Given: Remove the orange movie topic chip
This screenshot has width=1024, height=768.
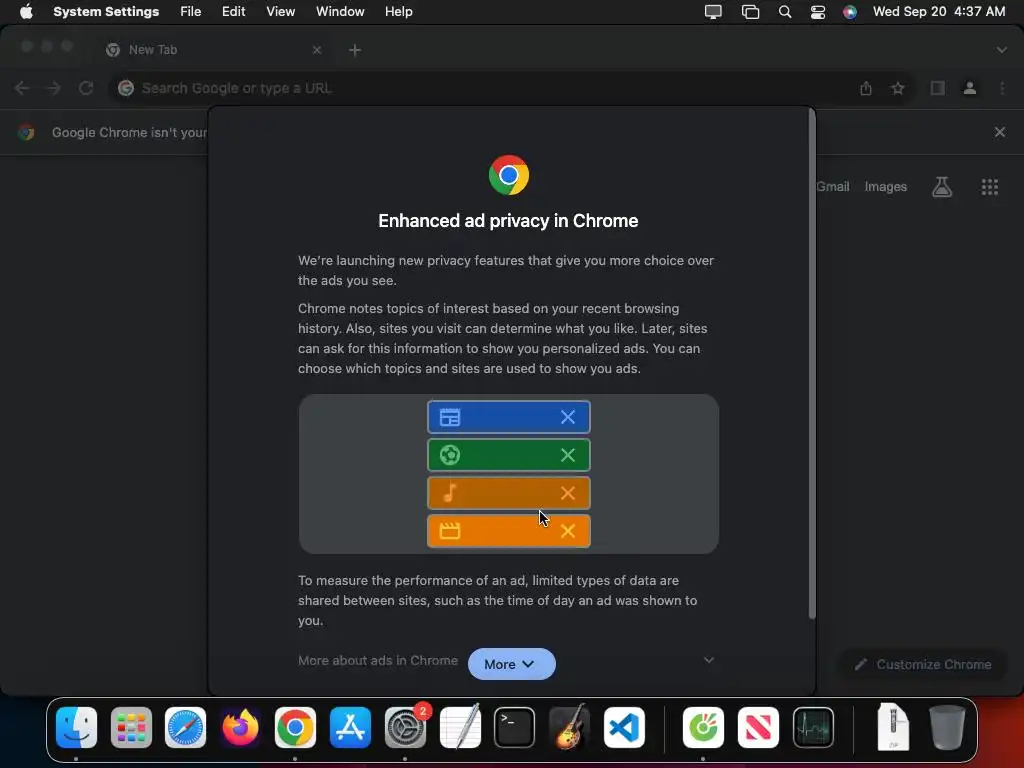Looking at the screenshot, I should coord(568,531).
